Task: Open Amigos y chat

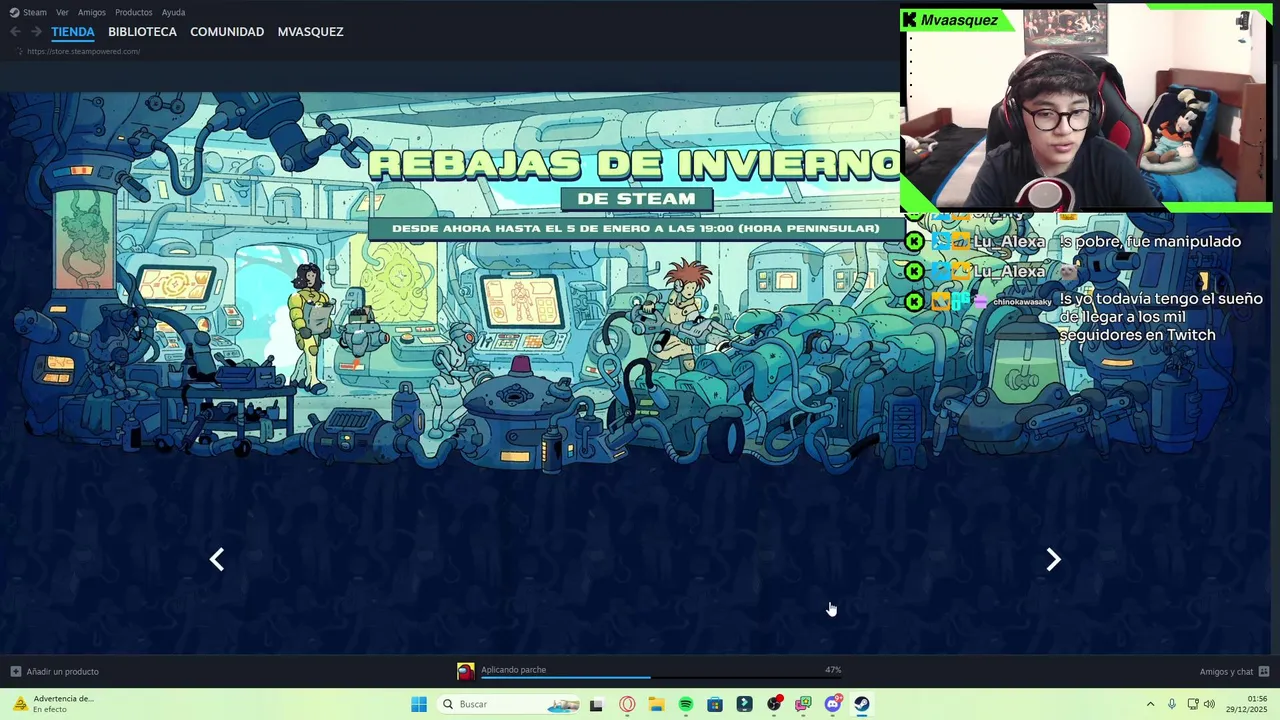Action: 1226,672
